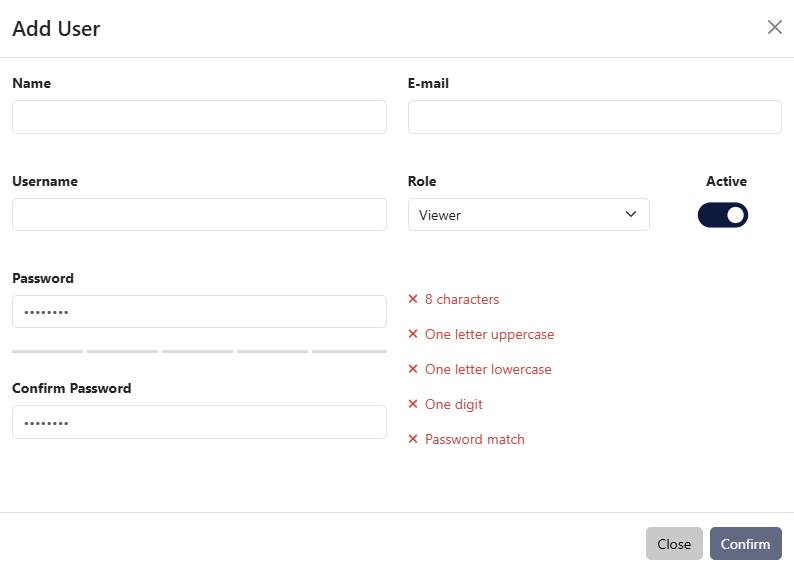Click the X icon beside "One letter lowercase"
Screen dimensions: 794x572
click(413, 369)
